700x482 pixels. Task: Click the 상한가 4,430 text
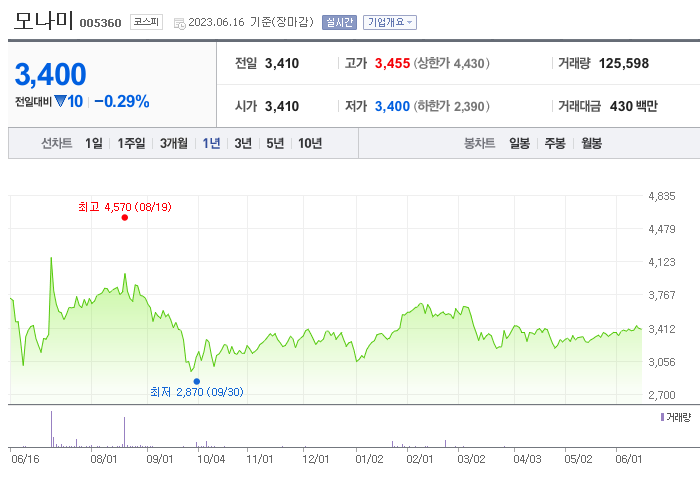(451, 63)
